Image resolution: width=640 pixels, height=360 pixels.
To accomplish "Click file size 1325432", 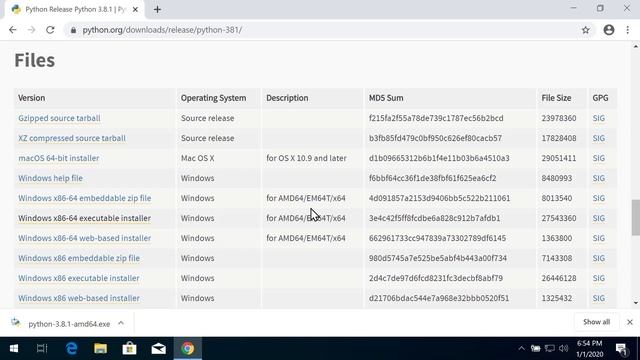I will (557, 298).
